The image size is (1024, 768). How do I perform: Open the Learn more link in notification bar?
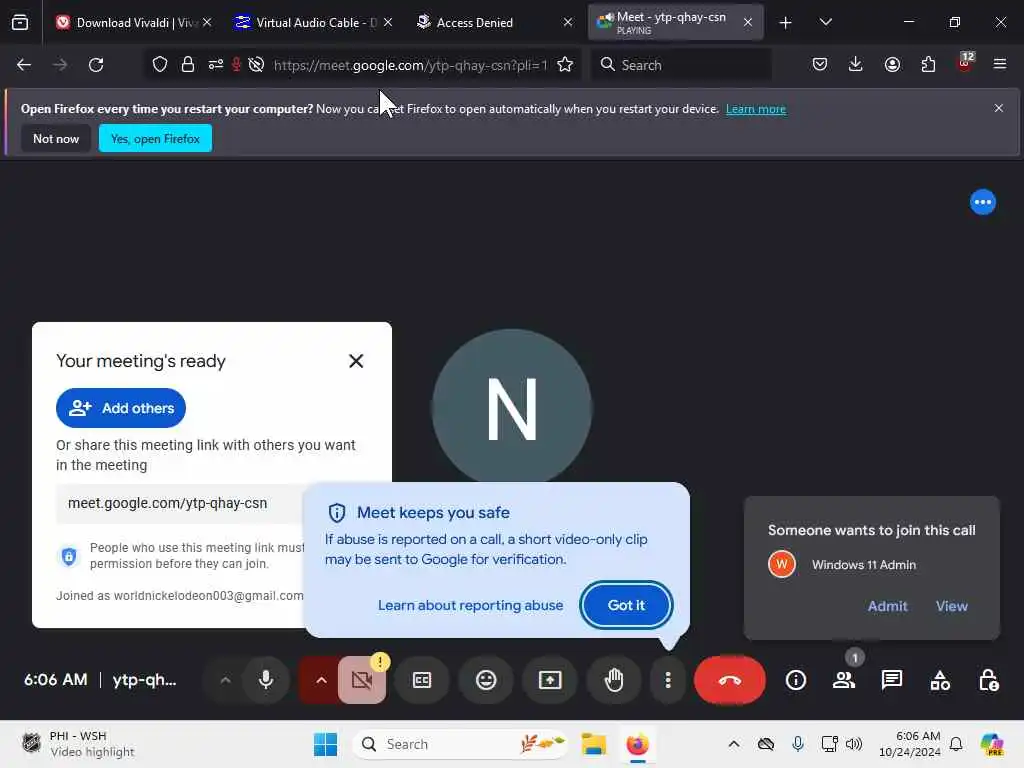(x=756, y=109)
